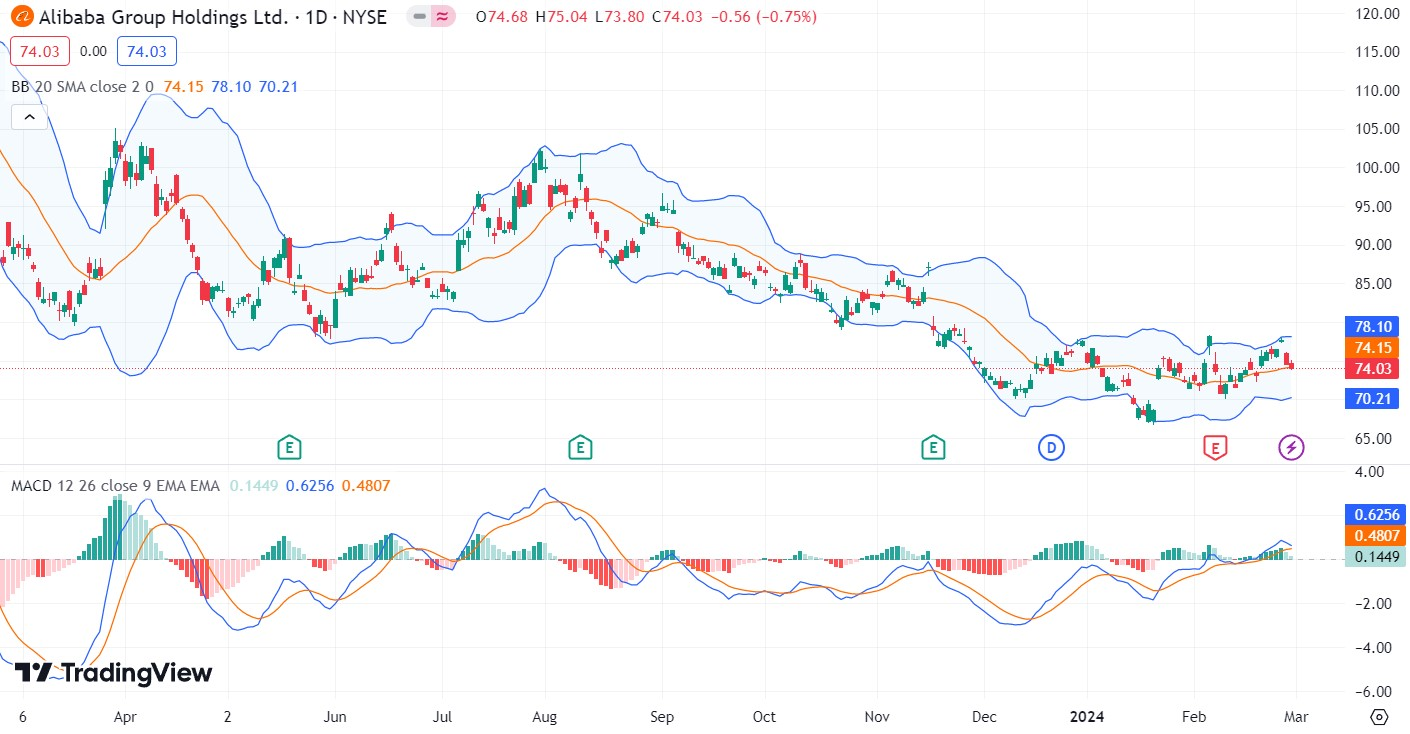
Task: Click the TradingView logo
Action: (113, 673)
